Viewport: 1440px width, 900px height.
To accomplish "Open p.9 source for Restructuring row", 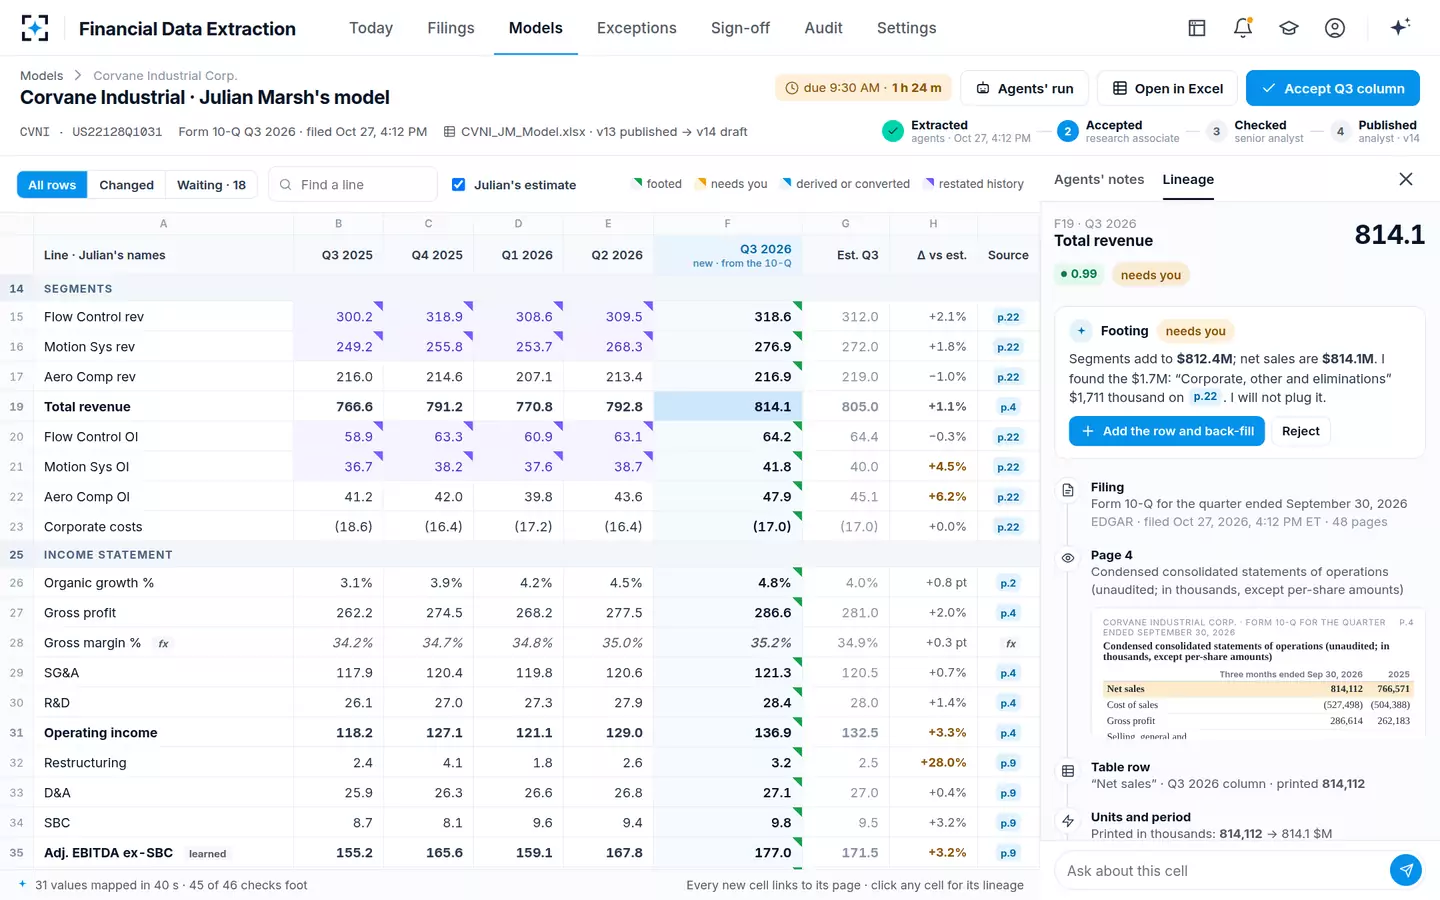I will (1008, 763).
